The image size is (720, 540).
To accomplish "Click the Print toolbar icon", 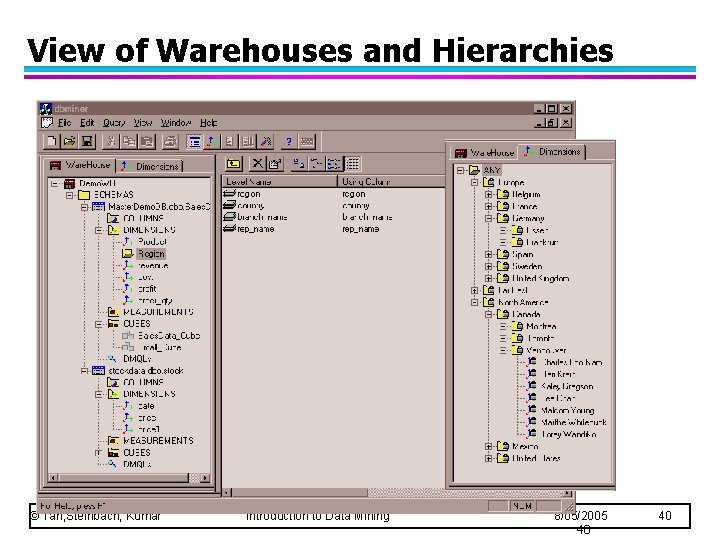I will (x=170, y=141).
